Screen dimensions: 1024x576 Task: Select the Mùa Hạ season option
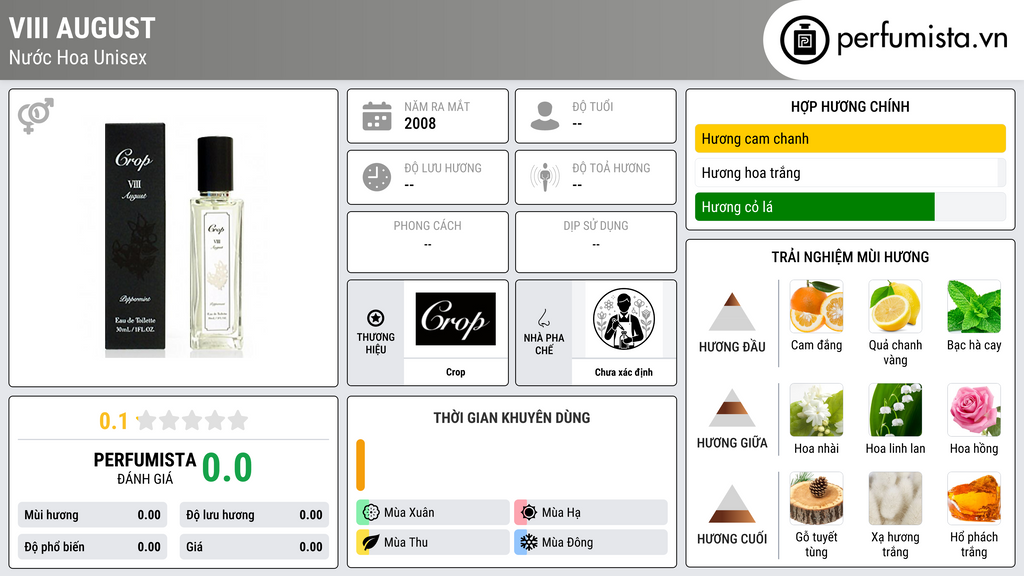[x=591, y=513]
